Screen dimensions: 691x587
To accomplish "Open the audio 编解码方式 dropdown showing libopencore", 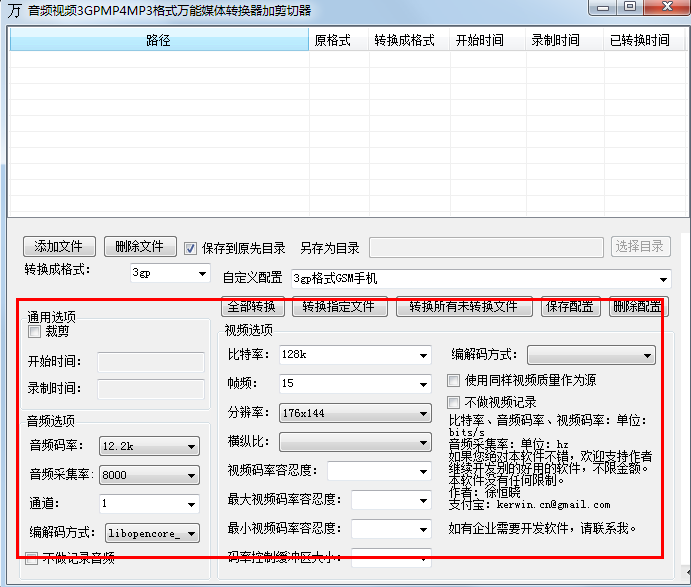I will (152, 533).
